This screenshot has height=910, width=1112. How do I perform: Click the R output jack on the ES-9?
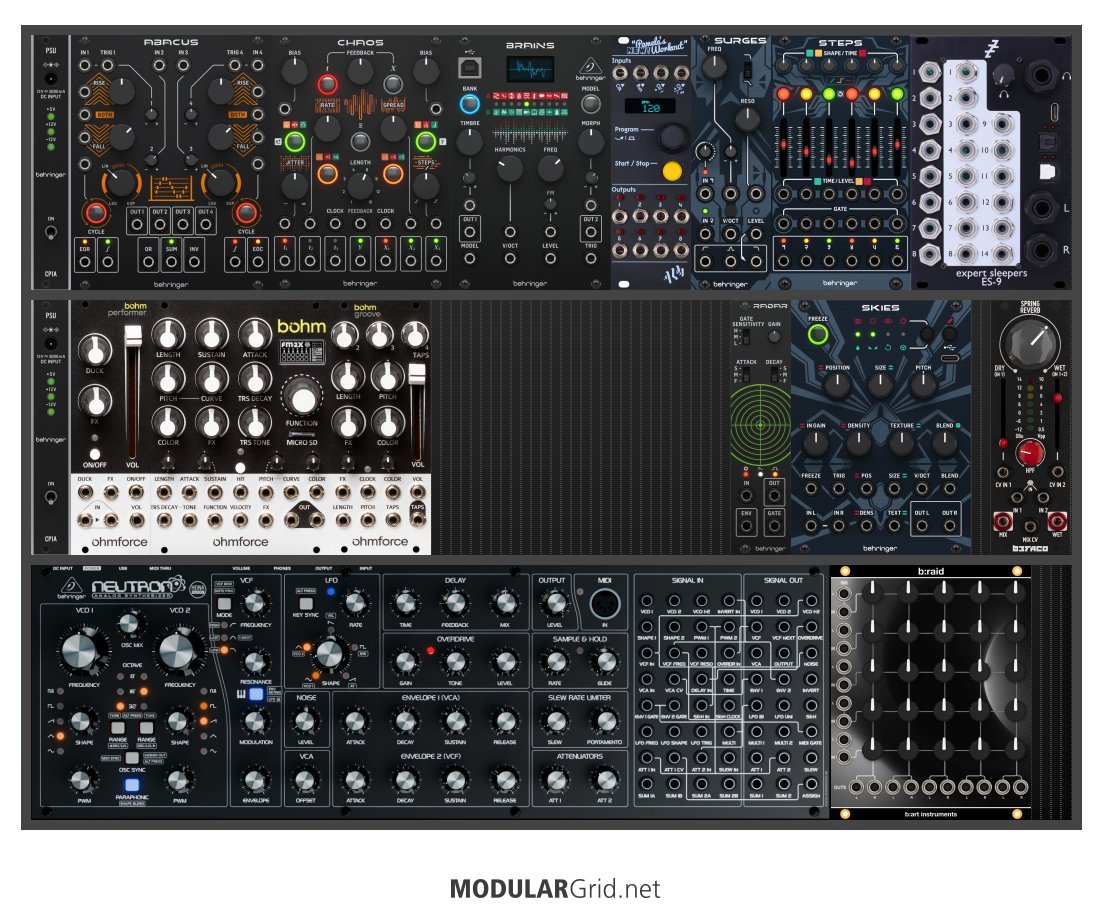1041,250
